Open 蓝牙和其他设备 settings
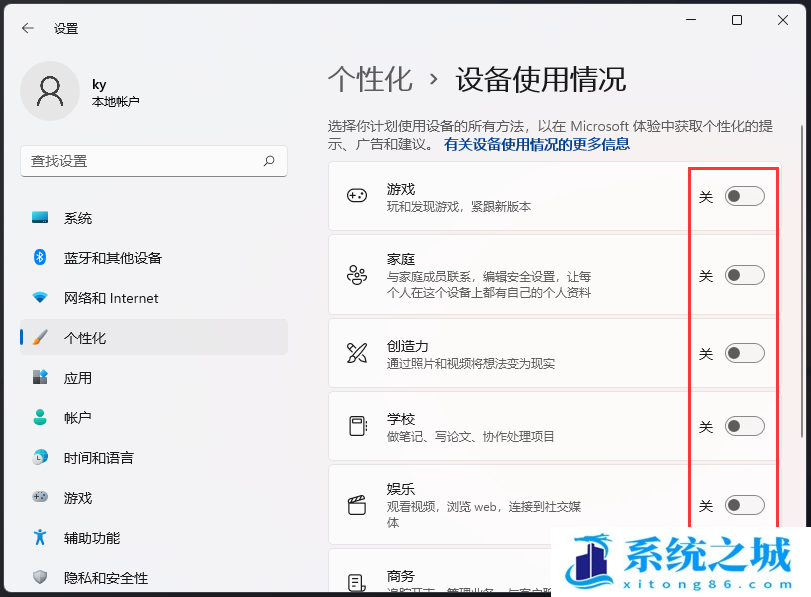The height and width of the screenshot is (597, 811). pyautogui.click(x=154, y=258)
